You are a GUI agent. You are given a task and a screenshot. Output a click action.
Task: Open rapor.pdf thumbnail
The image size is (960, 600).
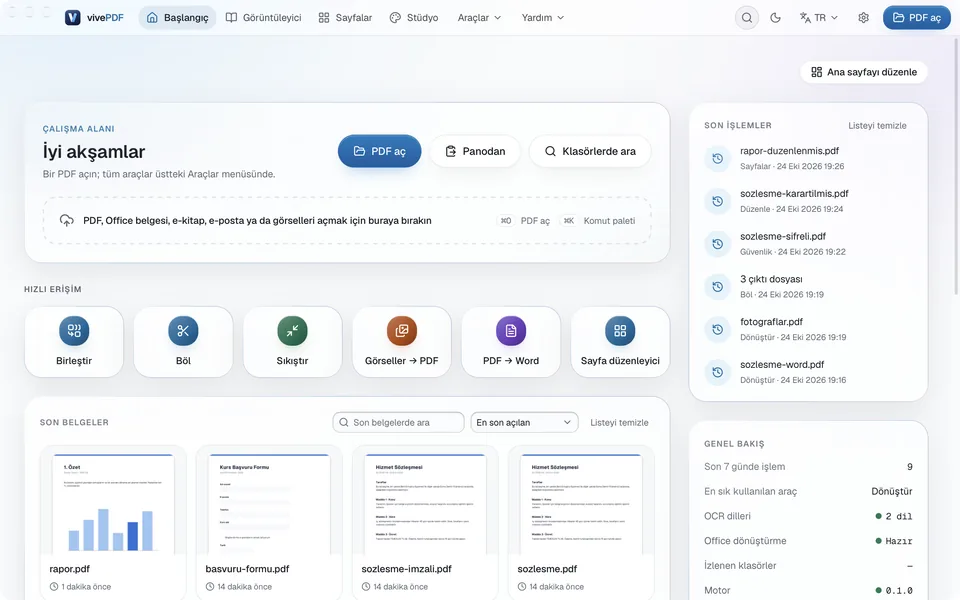click(x=113, y=503)
